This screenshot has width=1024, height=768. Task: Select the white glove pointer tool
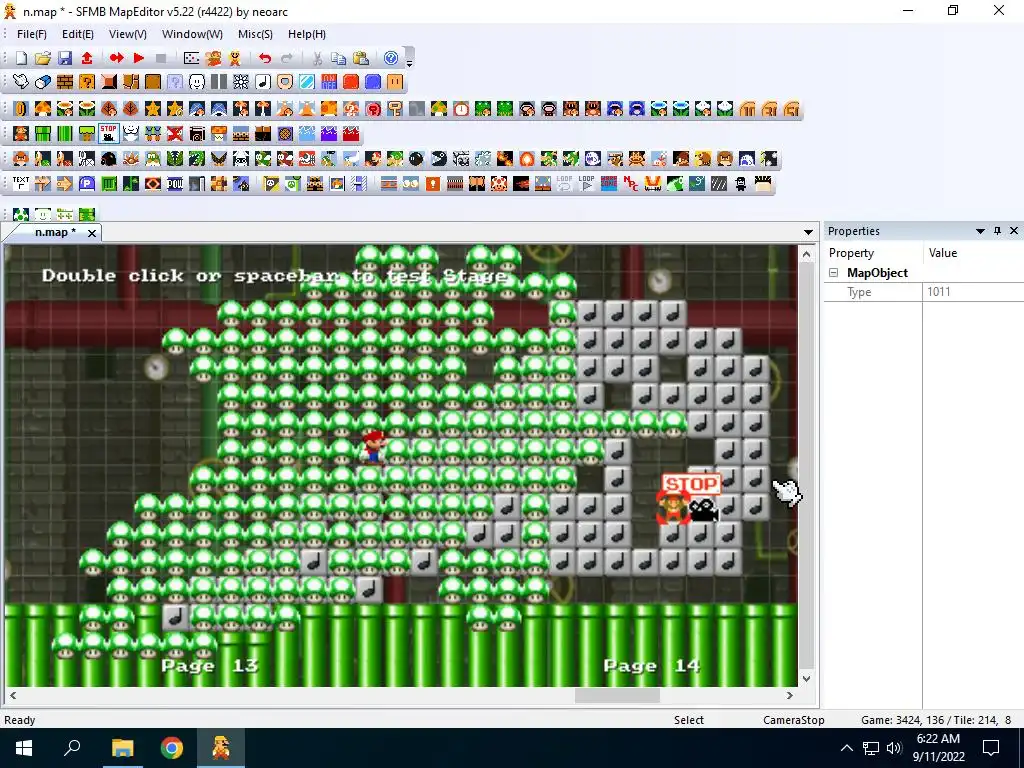[21, 82]
